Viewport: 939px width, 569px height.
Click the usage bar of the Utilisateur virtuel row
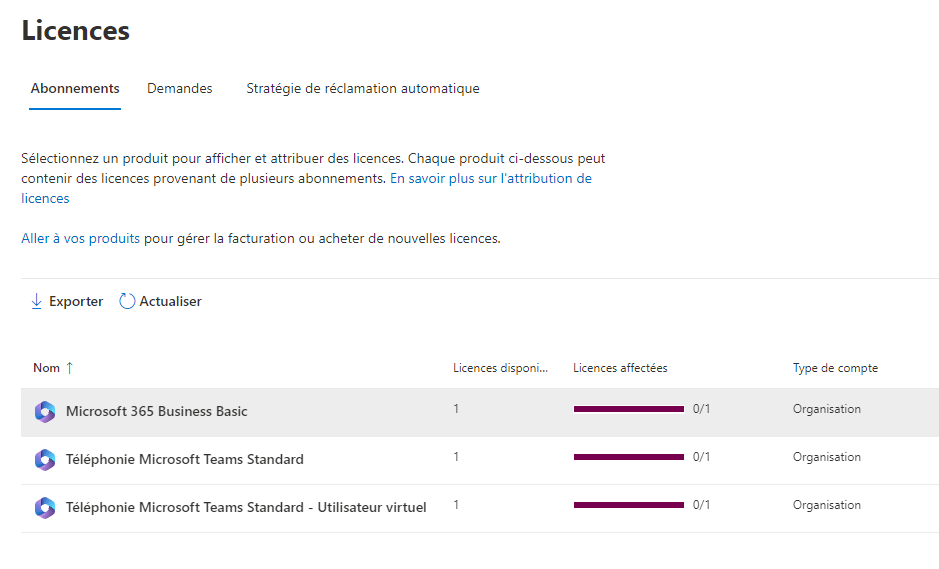point(629,505)
